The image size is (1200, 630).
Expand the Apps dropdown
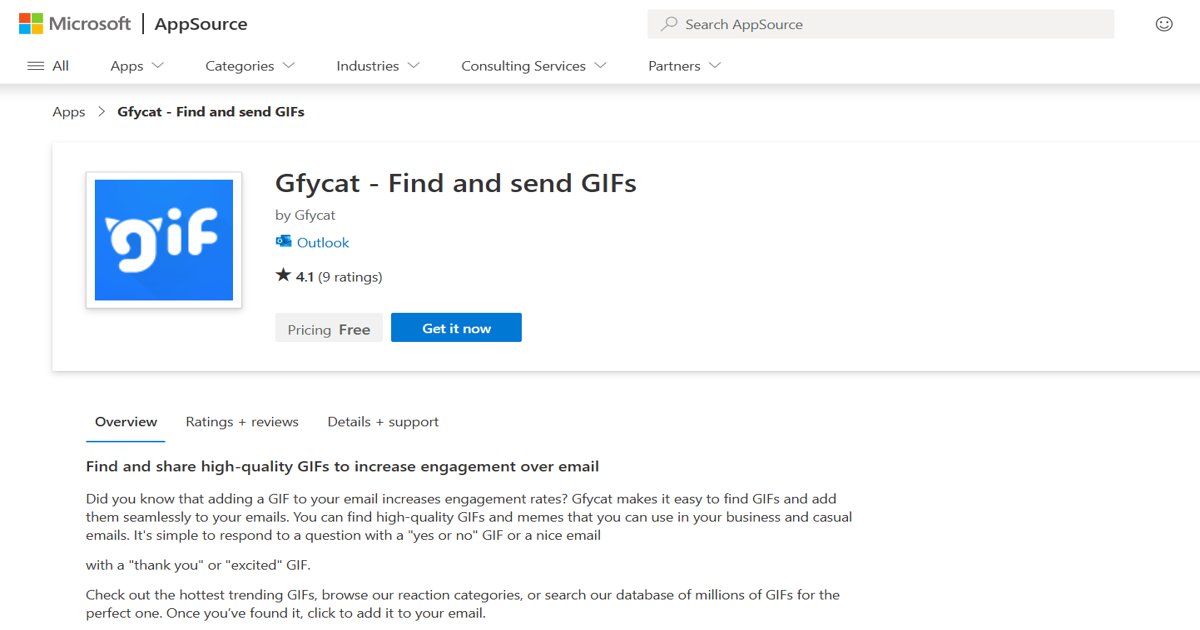click(x=137, y=66)
